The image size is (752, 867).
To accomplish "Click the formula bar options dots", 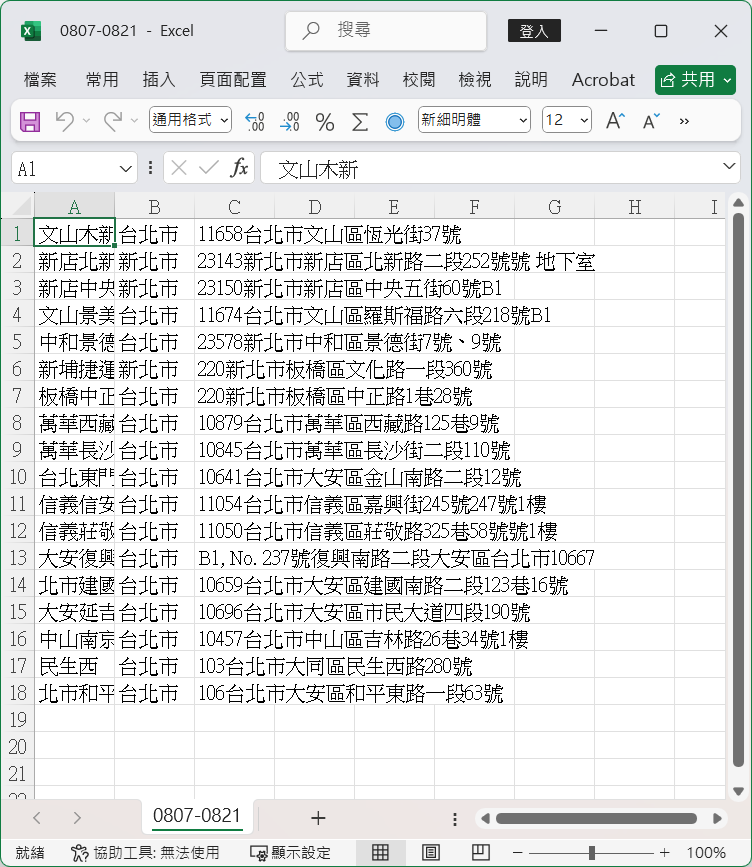I will pos(150,168).
